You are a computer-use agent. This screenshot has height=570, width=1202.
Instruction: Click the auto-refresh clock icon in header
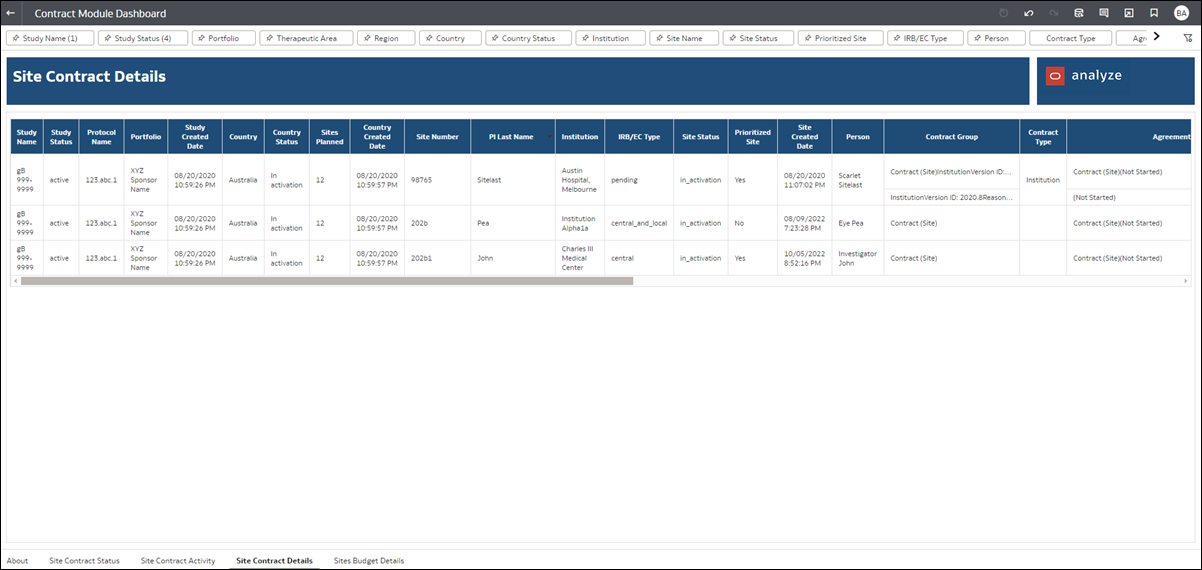(x=1004, y=14)
